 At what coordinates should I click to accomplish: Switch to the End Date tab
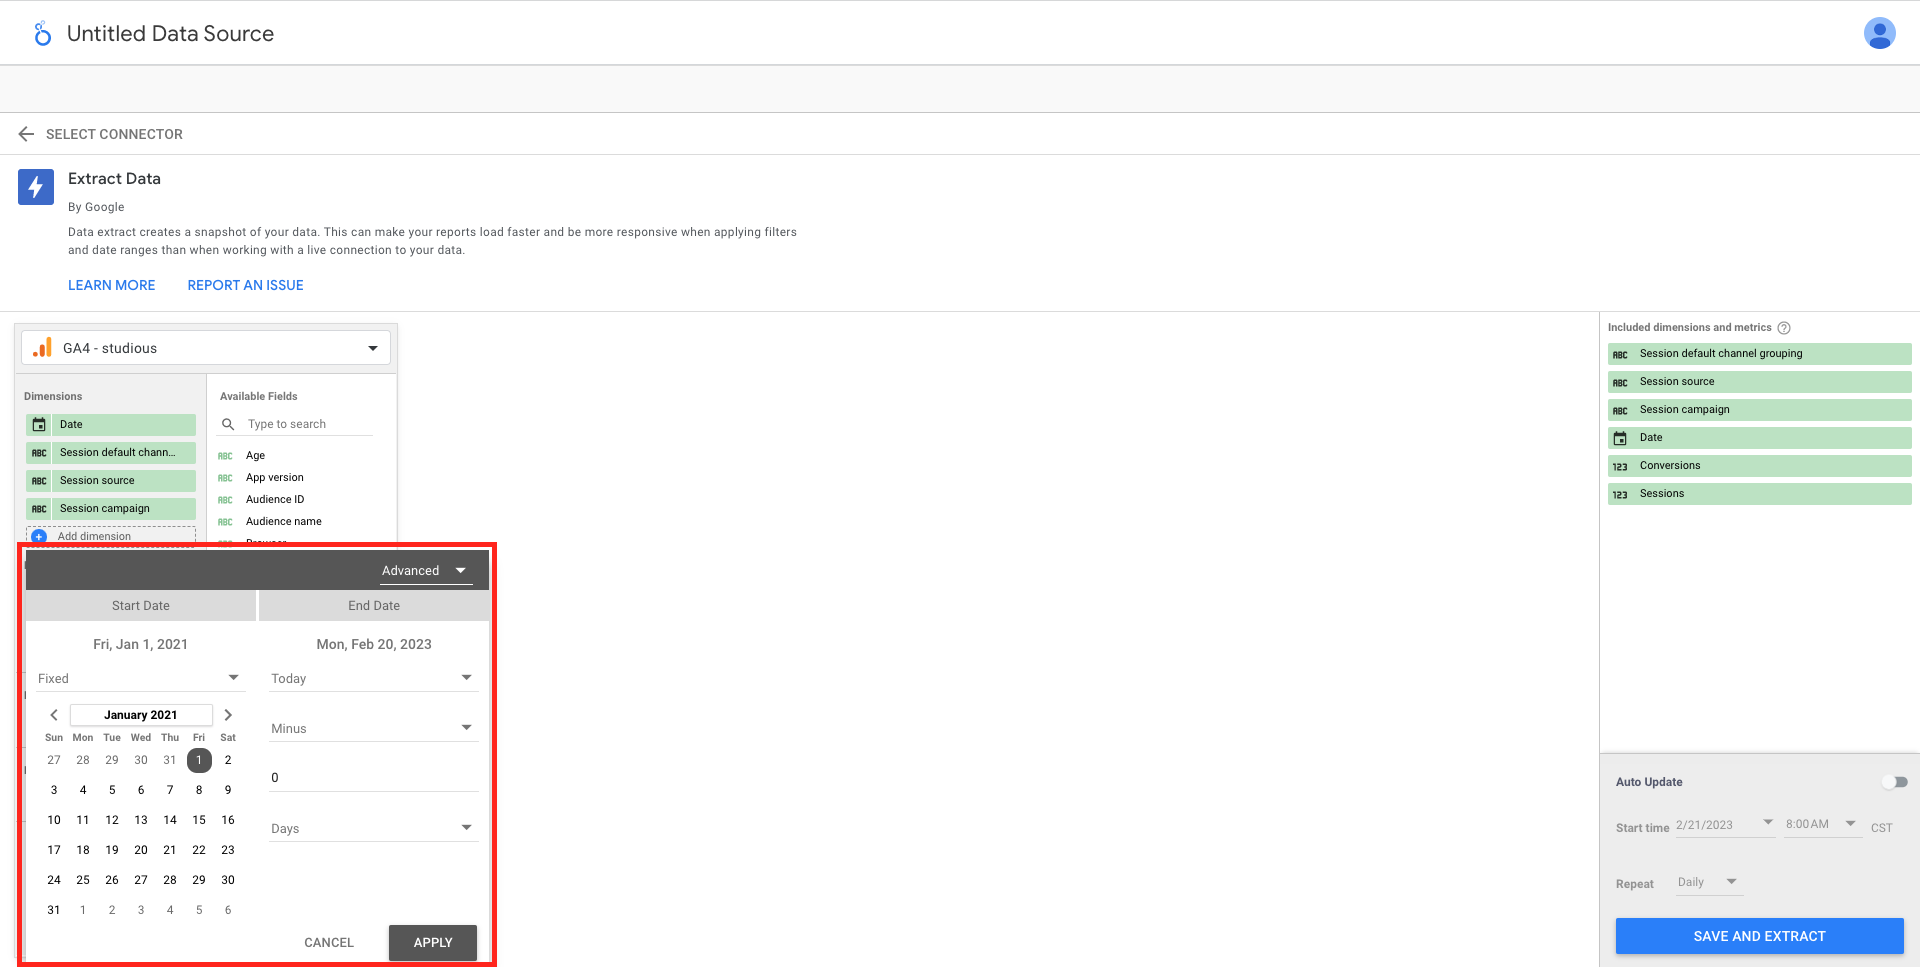coord(374,606)
